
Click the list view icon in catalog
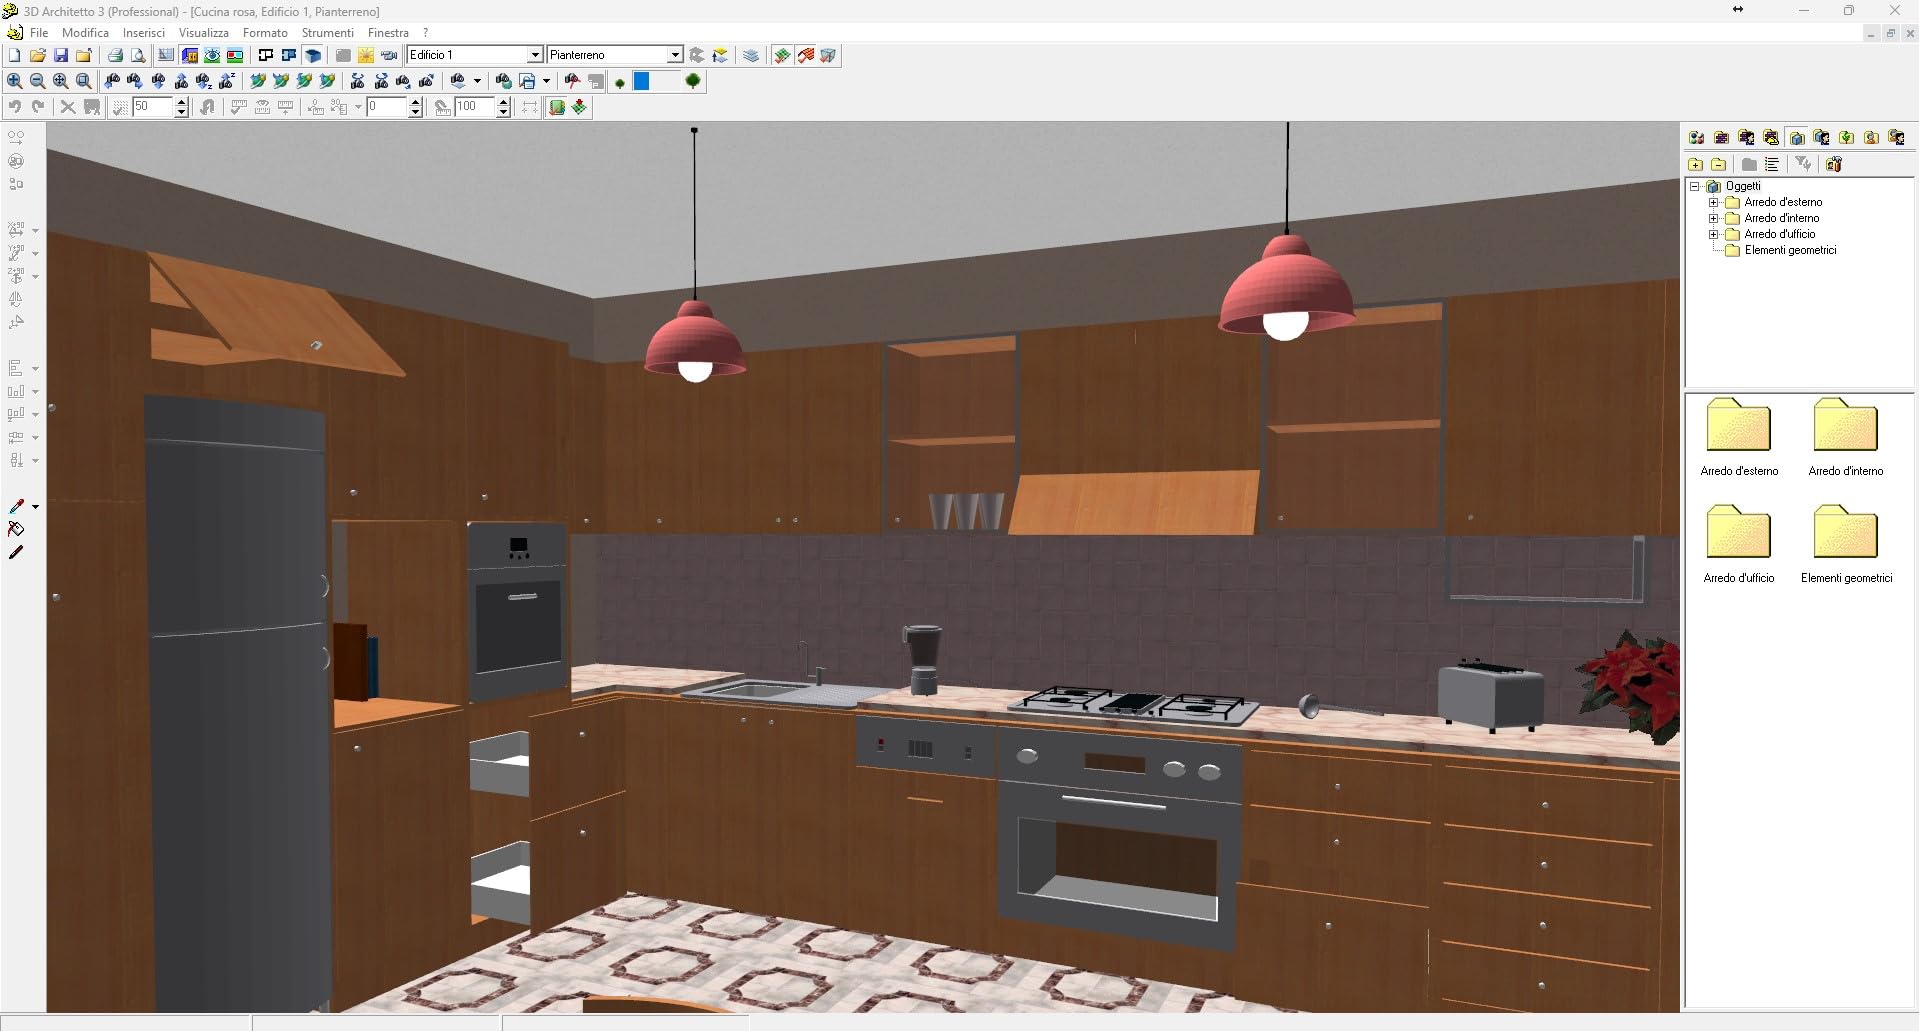pyautogui.click(x=1772, y=164)
